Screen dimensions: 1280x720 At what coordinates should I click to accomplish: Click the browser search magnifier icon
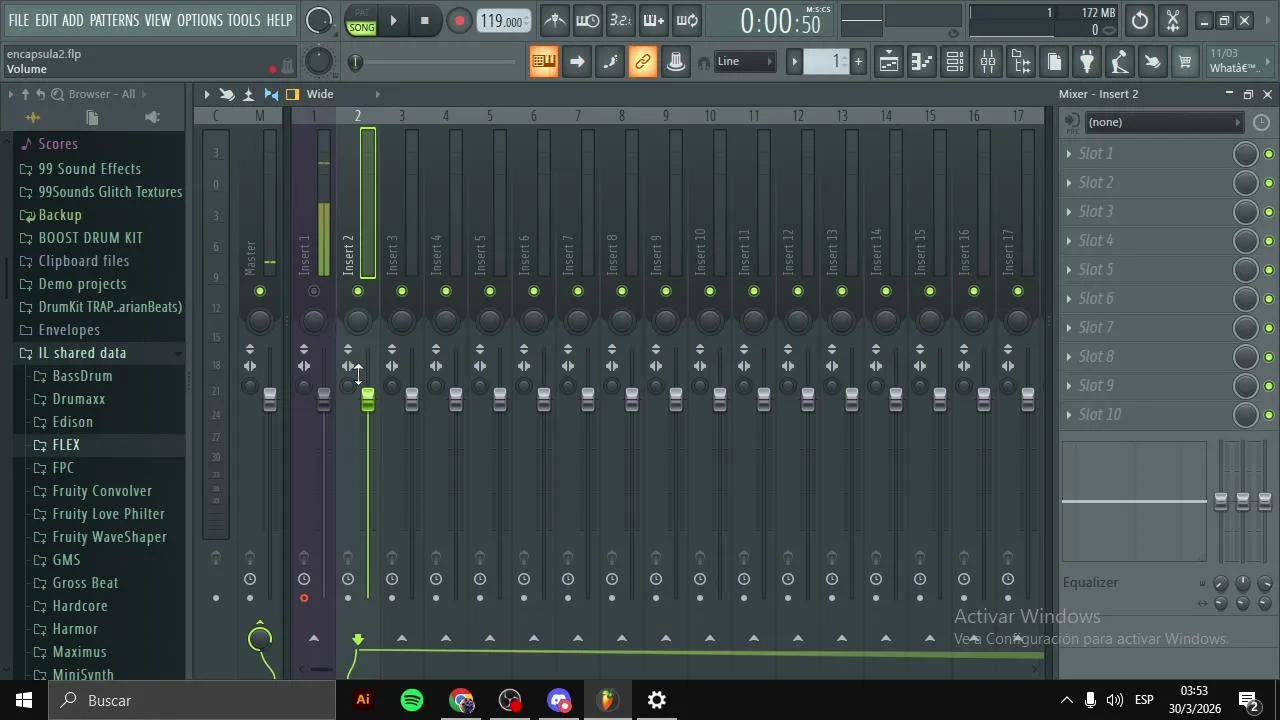tap(57, 94)
